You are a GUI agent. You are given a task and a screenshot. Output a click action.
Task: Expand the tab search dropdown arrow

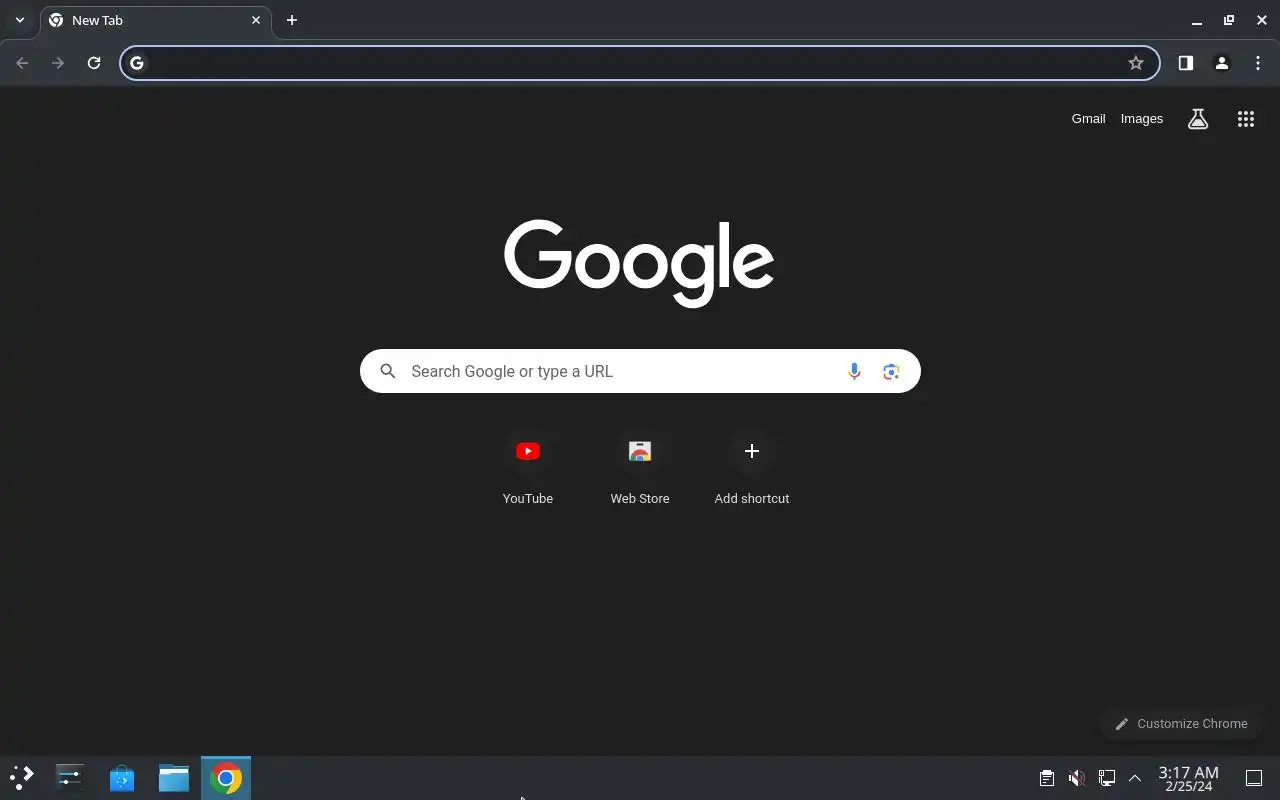19,20
